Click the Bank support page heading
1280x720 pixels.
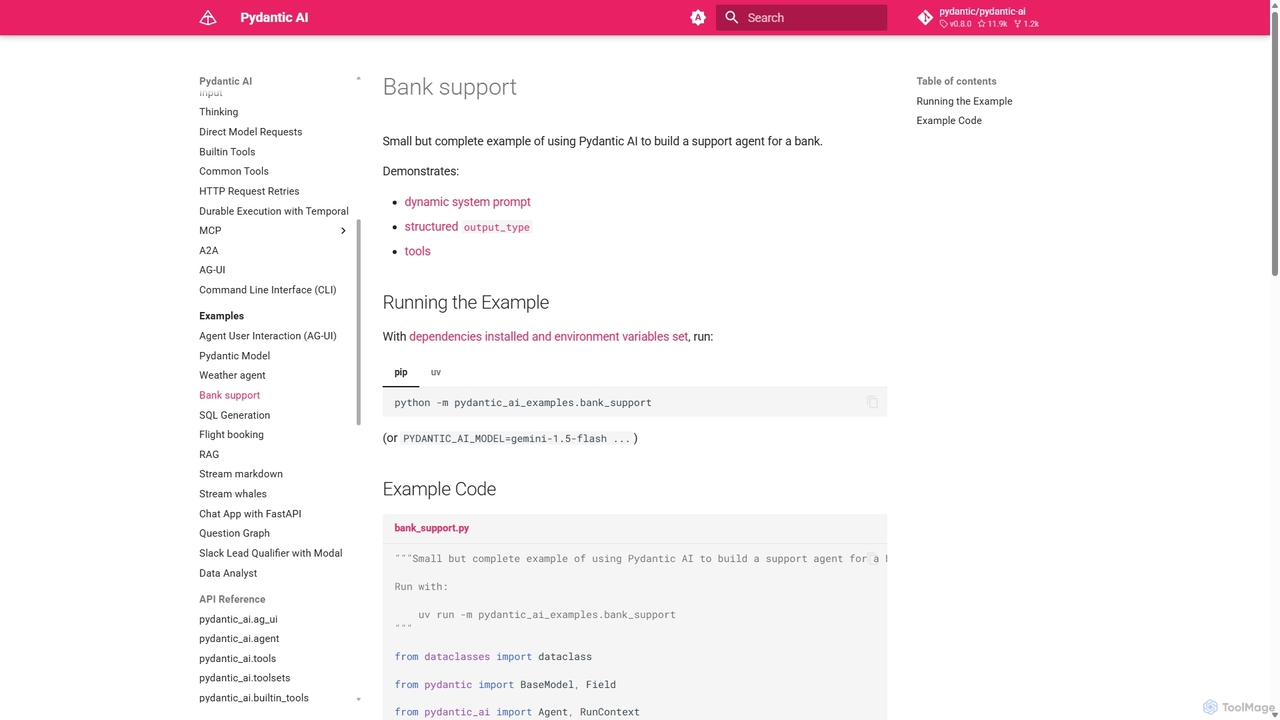click(450, 87)
